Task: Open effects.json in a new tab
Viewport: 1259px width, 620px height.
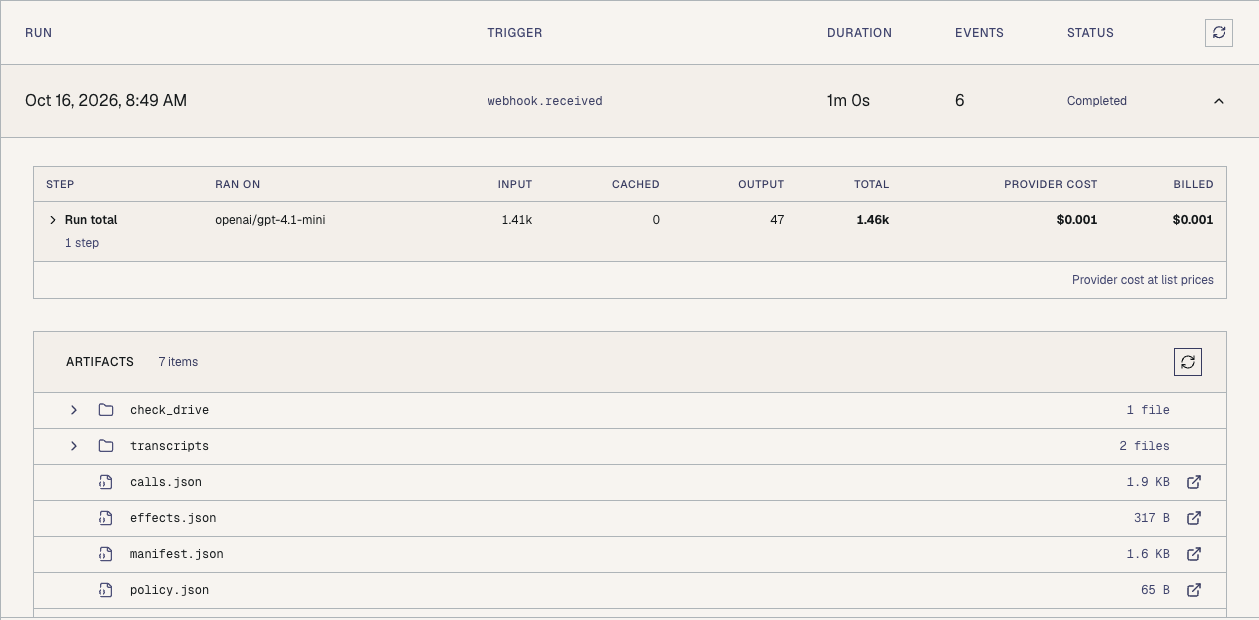Action: (1193, 518)
